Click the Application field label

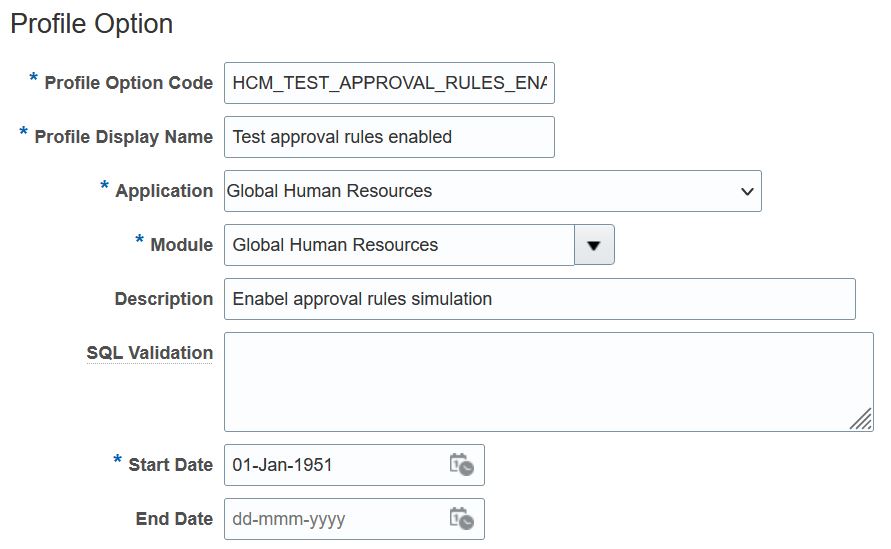164,191
